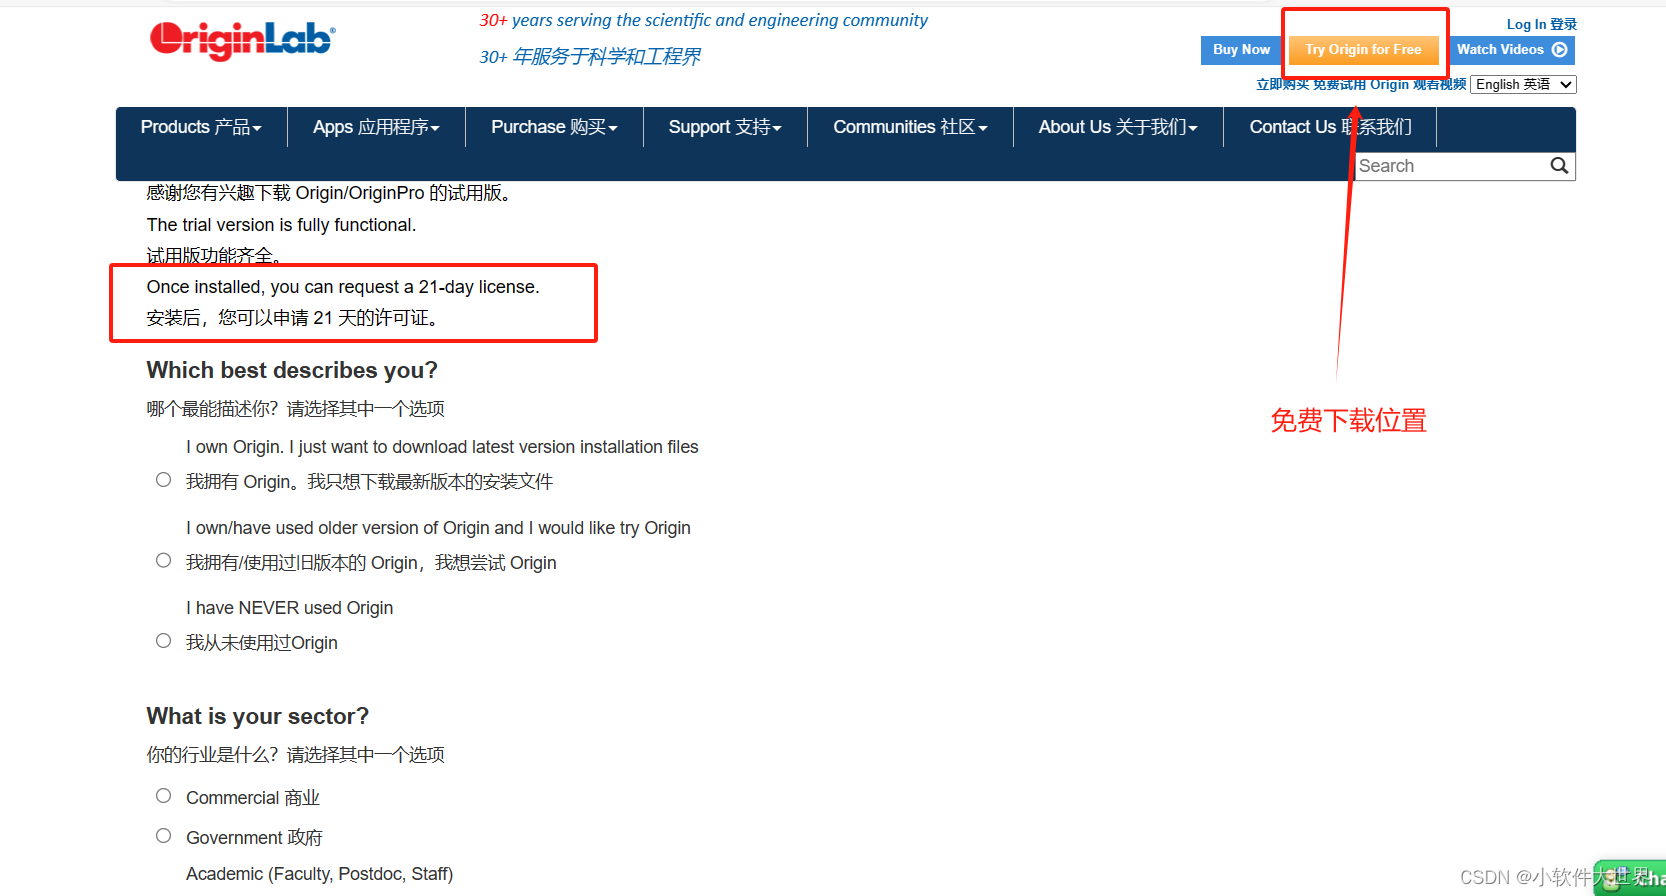Expand the Support menu
Image resolution: width=1666 pixels, height=896 pixels.
pyautogui.click(x=725, y=127)
